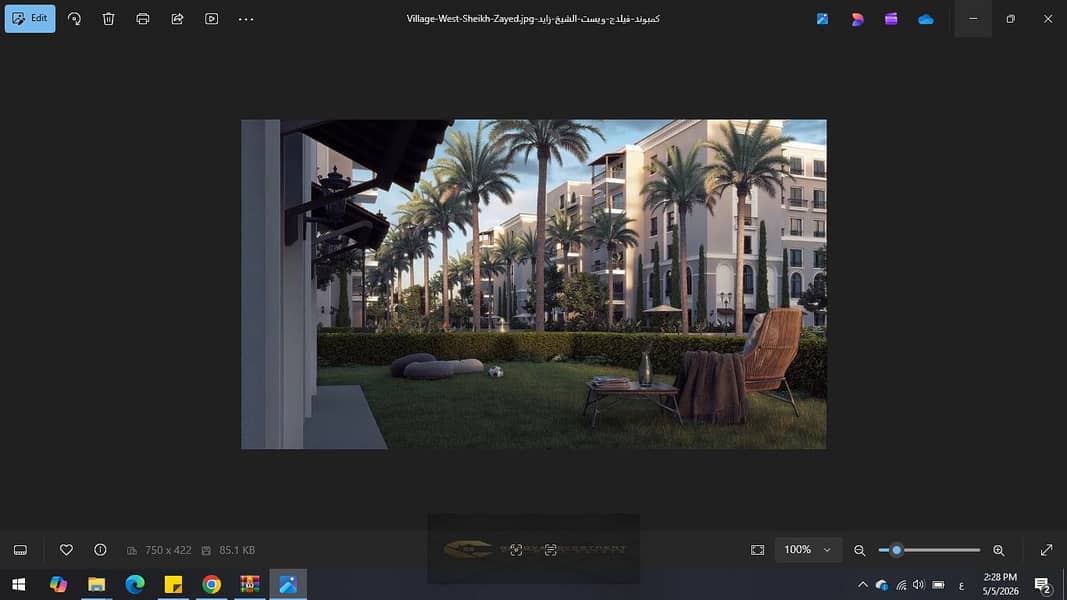
Task: Expand the 100% zoom dropdown
Action: (x=808, y=550)
